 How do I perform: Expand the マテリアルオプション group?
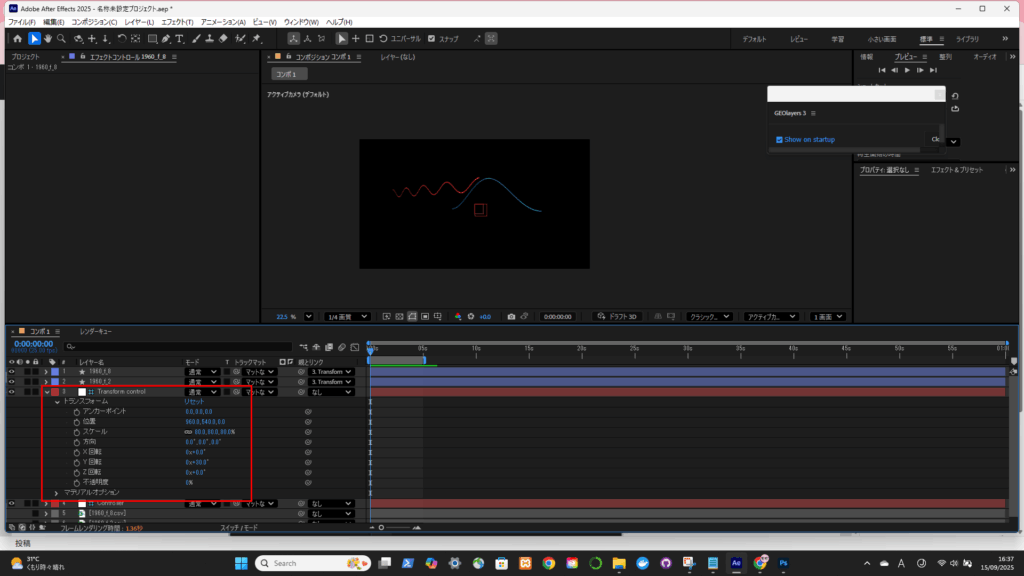[x=56, y=493]
